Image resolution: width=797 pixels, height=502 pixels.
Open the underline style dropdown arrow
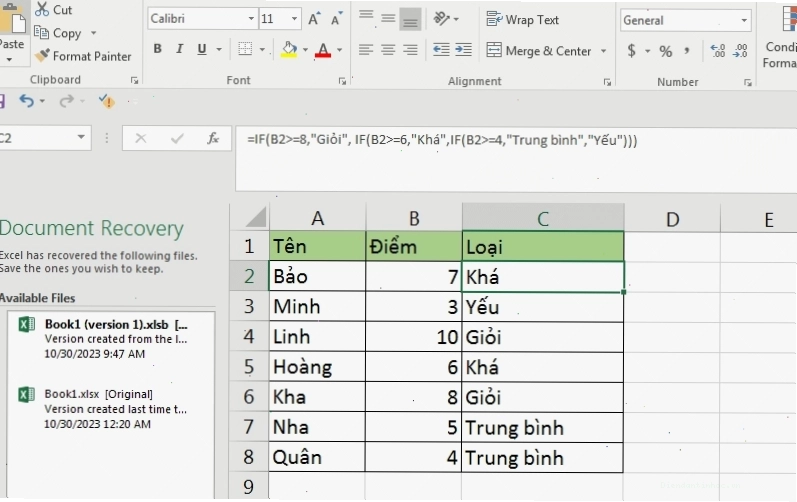(x=219, y=49)
